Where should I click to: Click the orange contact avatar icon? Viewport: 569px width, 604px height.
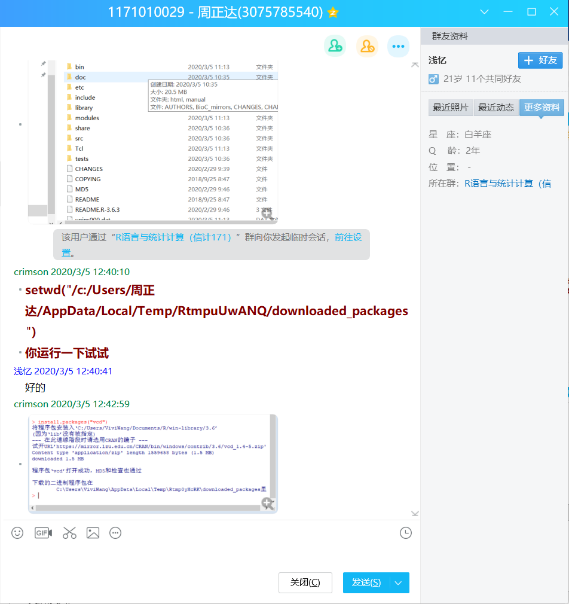tap(367, 46)
